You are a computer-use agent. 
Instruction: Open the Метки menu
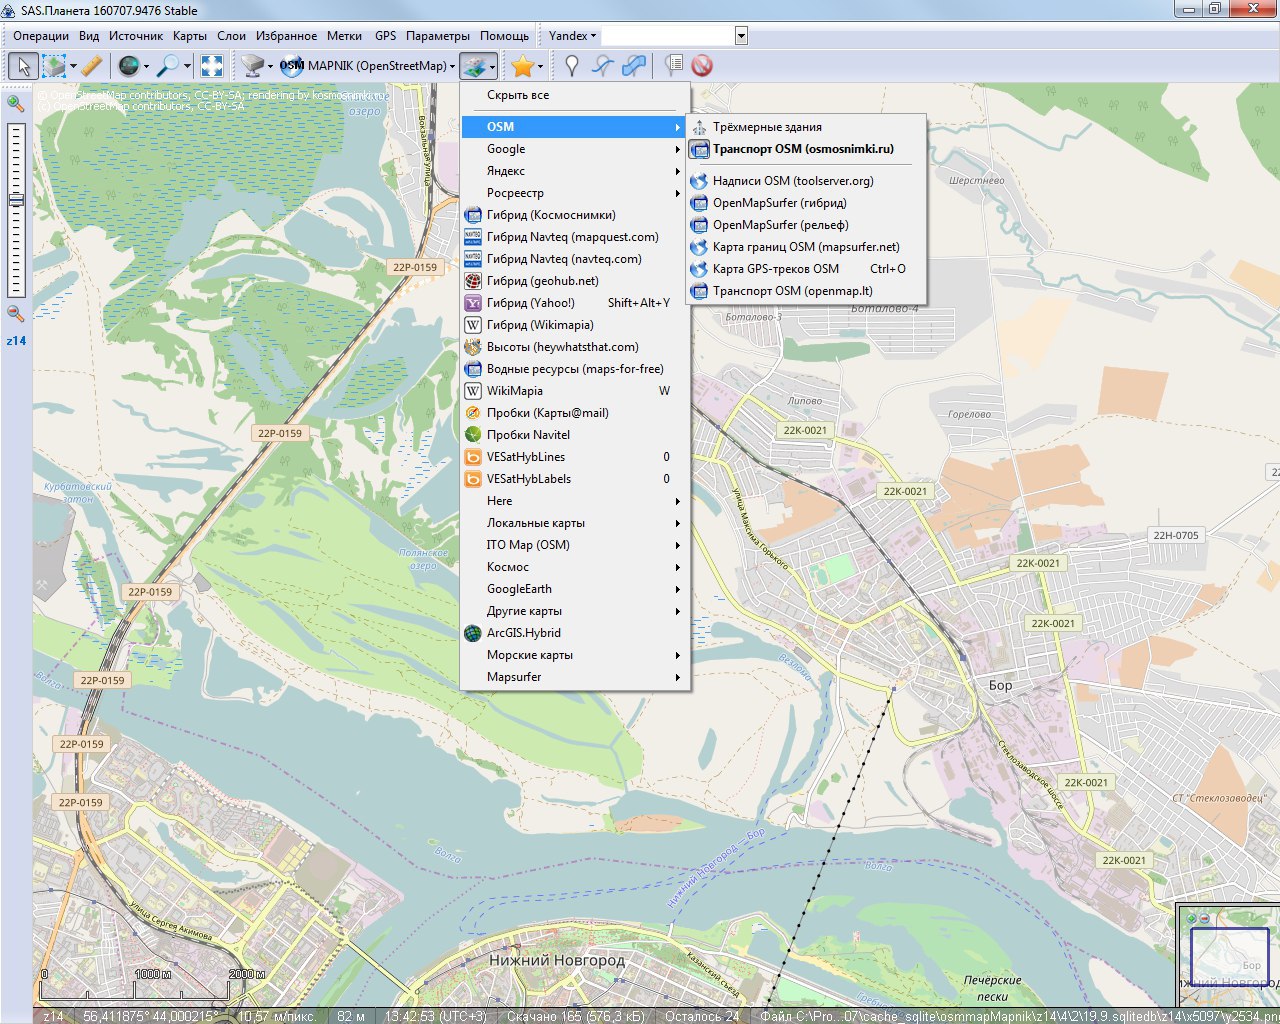344,36
